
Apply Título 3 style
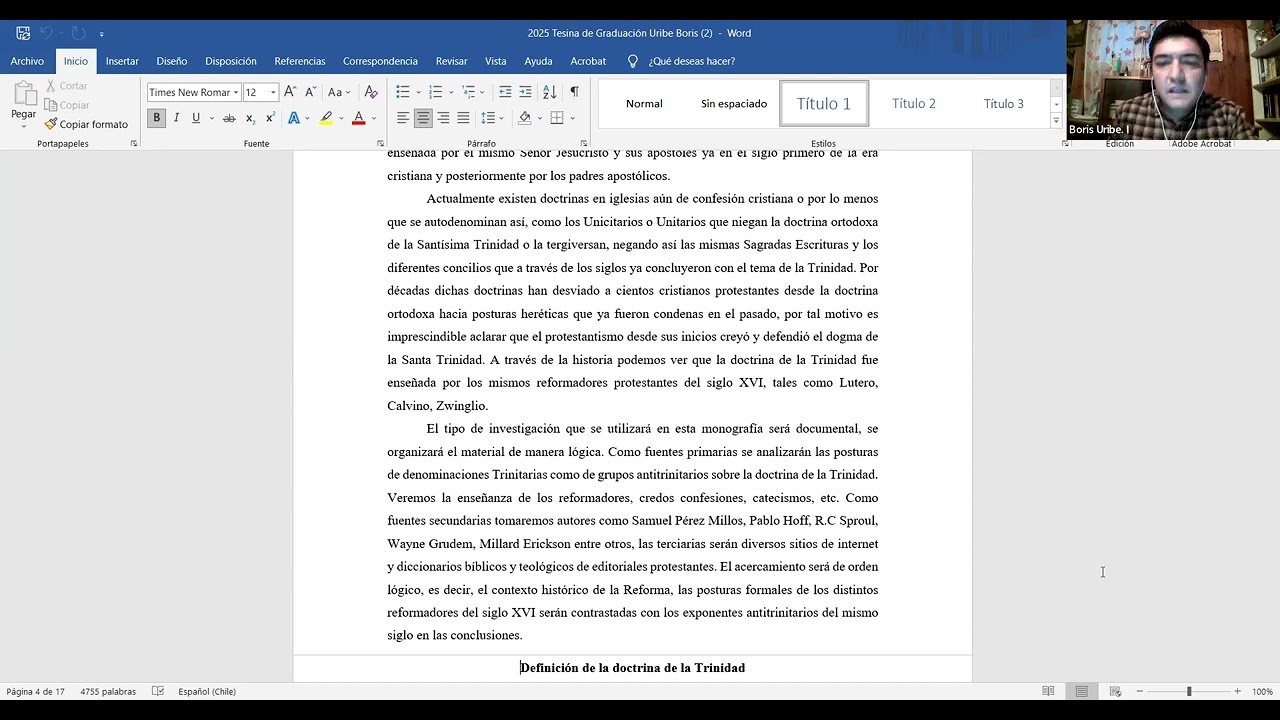click(1004, 104)
